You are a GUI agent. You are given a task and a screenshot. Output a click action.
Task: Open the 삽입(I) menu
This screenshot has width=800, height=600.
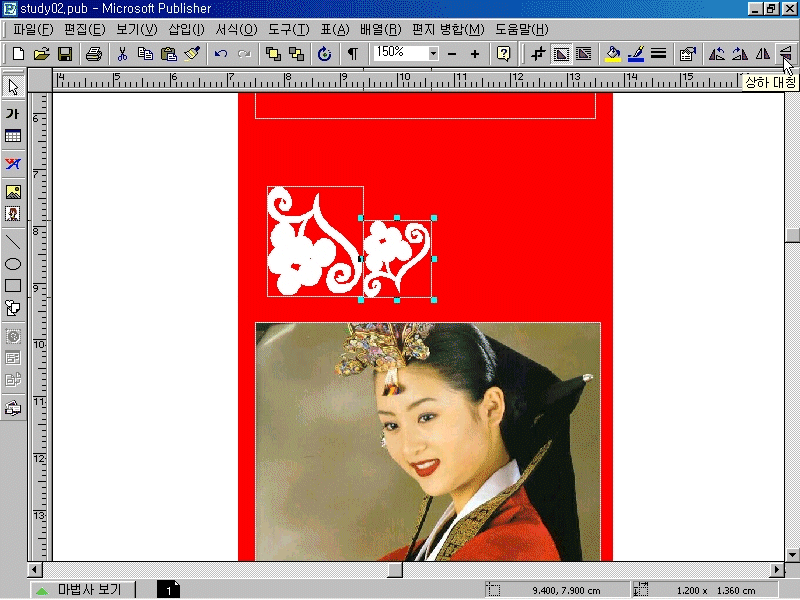[x=186, y=30]
